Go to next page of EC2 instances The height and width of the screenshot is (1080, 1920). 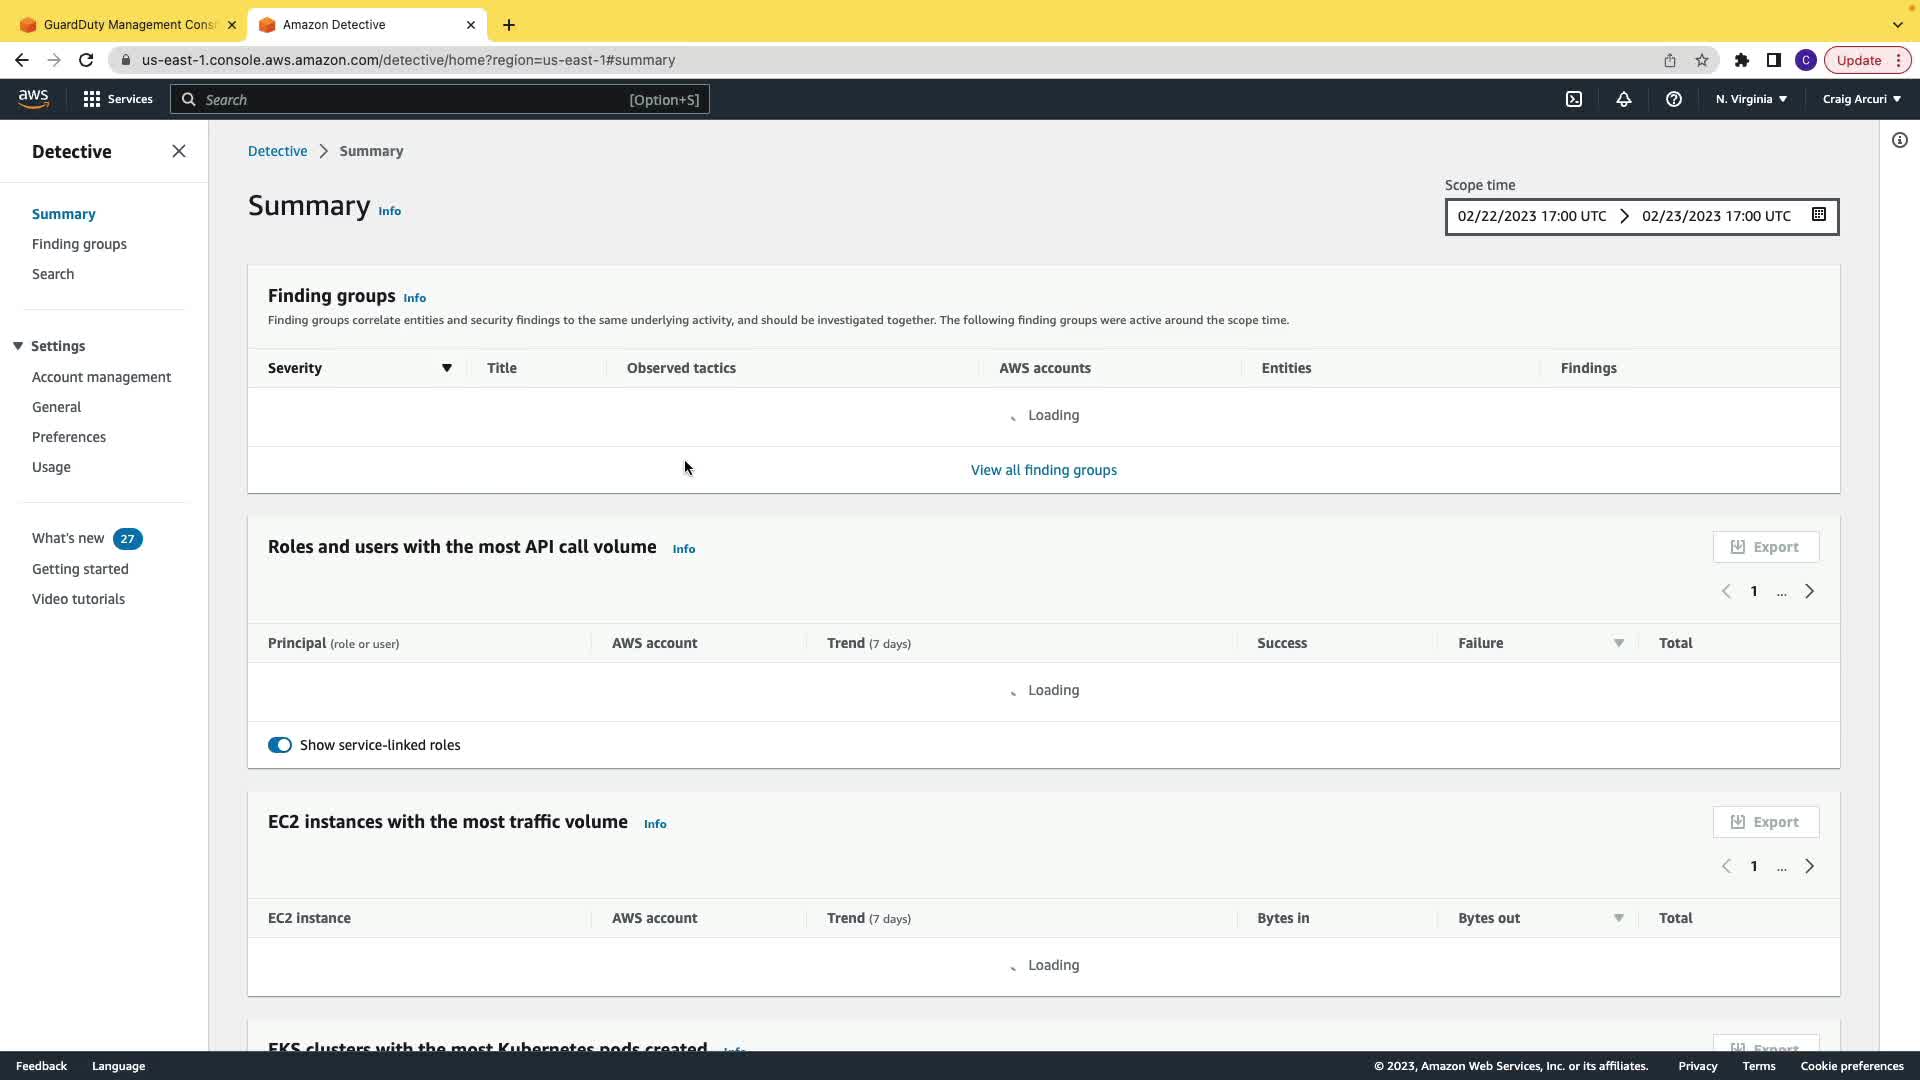coord(1809,866)
